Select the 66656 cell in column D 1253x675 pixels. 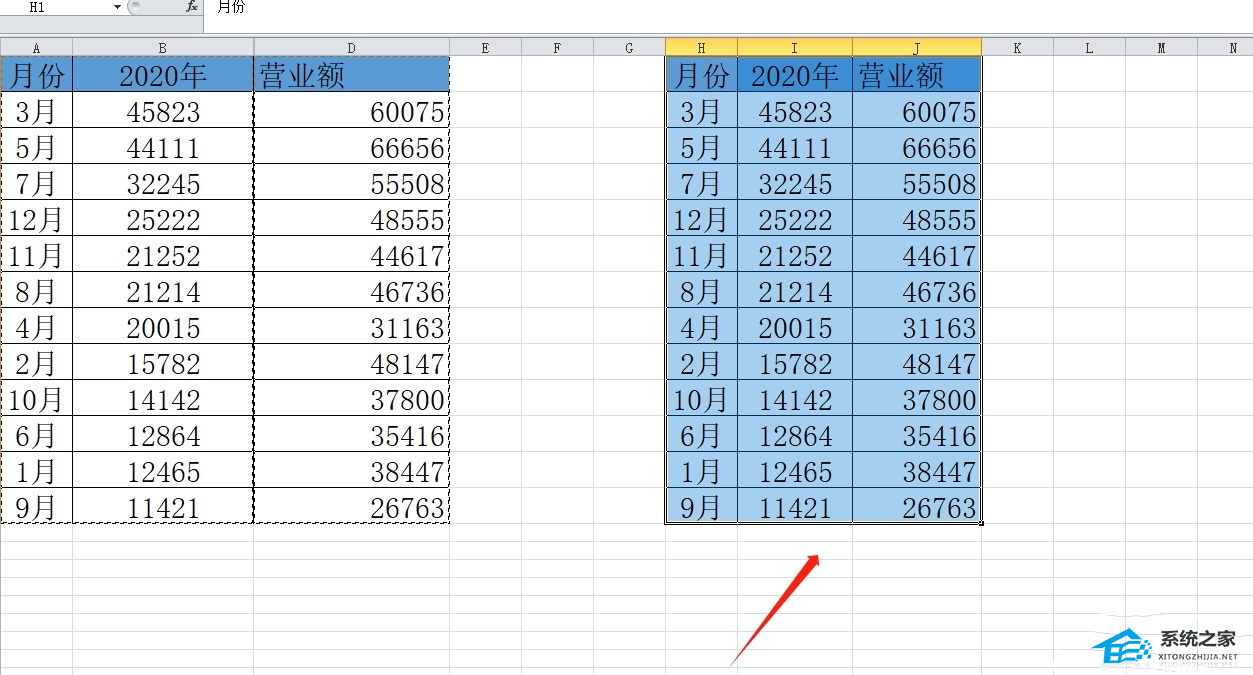point(351,146)
